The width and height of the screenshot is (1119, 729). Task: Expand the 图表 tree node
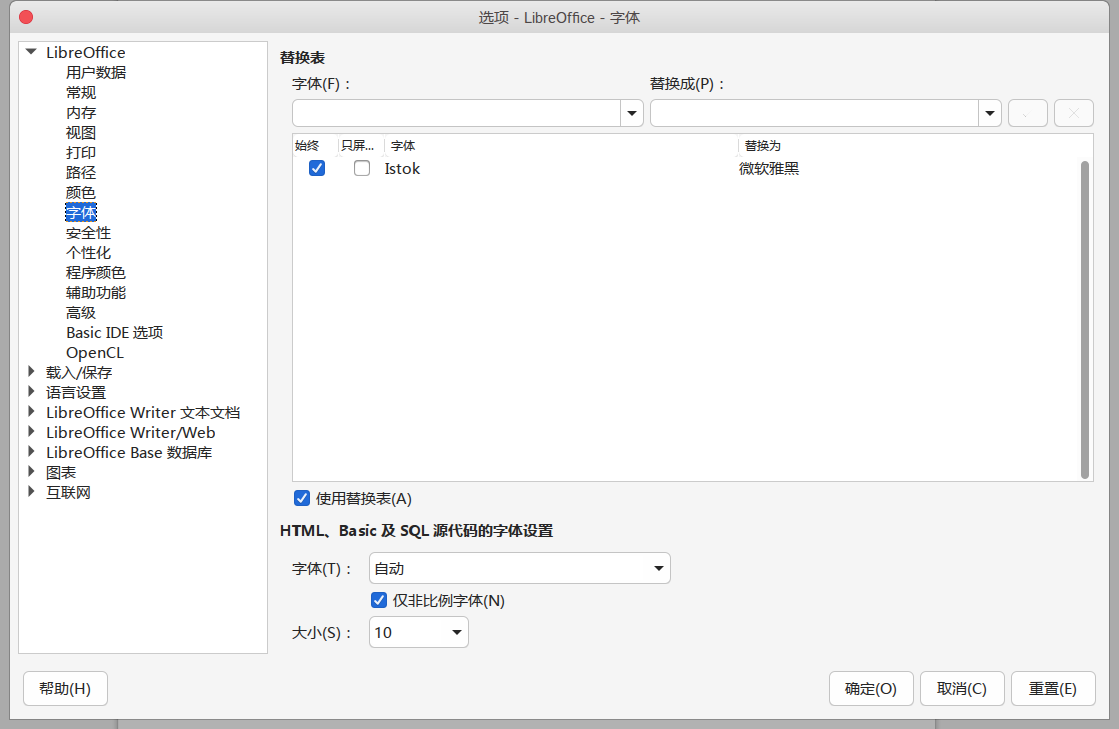click(31, 471)
